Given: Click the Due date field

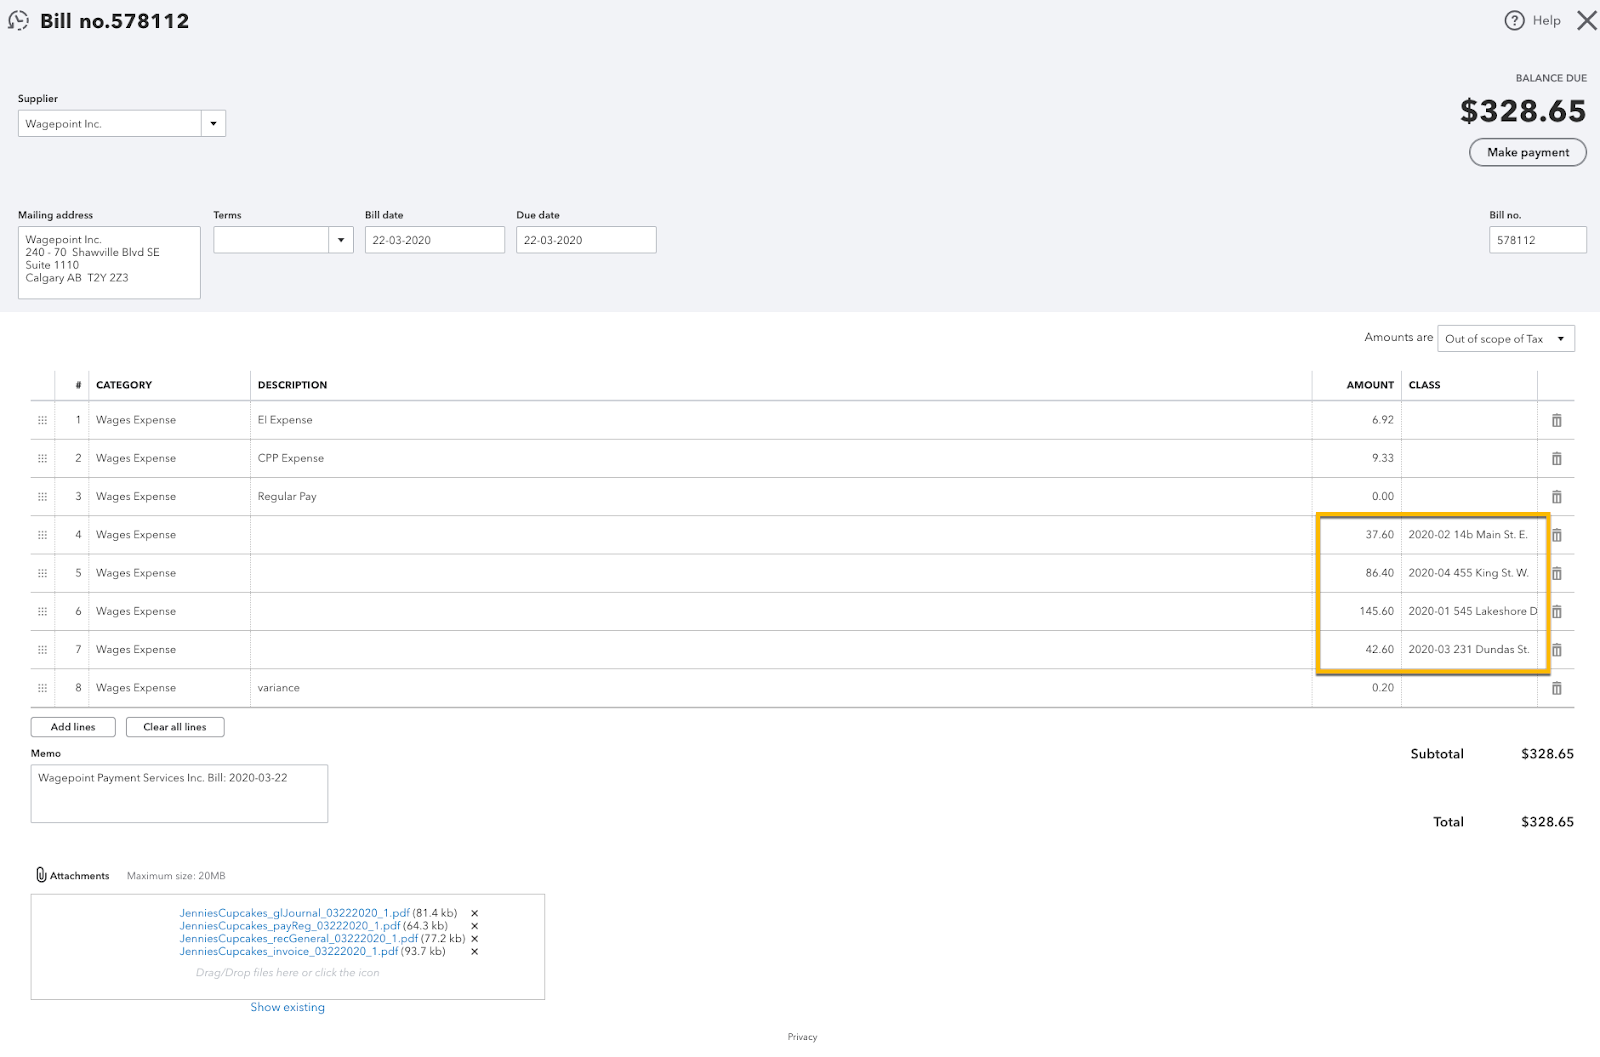Looking at the screenshot, I should pos(586,240).
